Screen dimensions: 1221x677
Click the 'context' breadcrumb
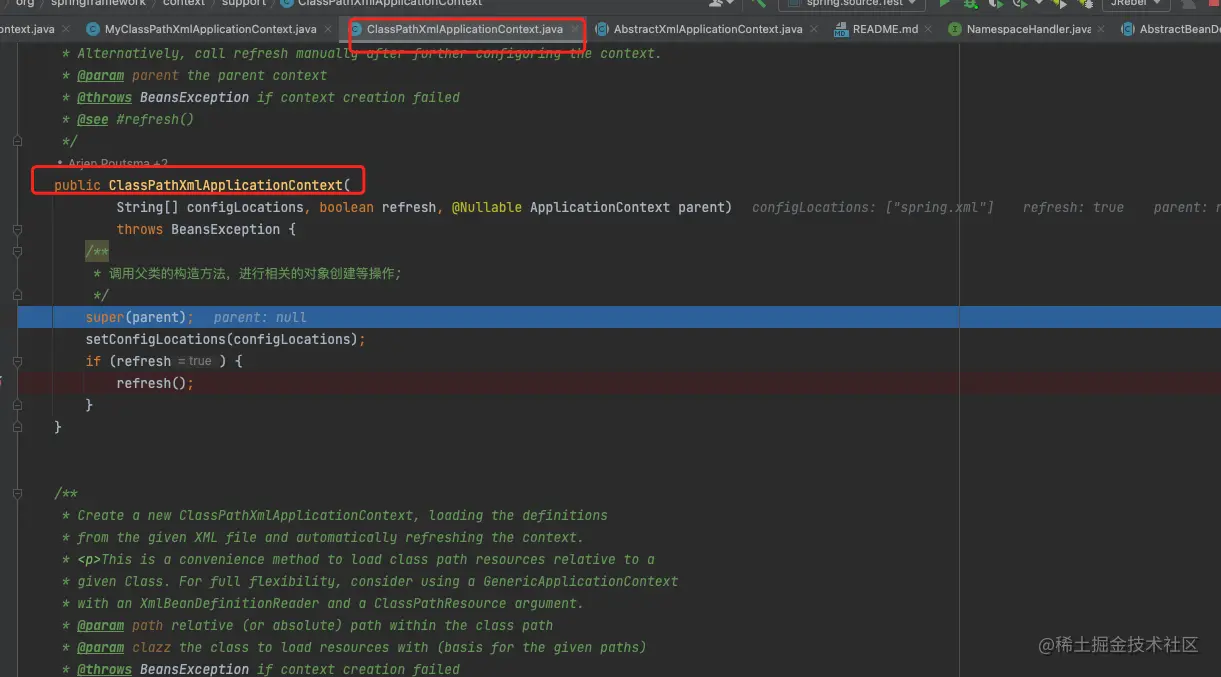(183, 3)
